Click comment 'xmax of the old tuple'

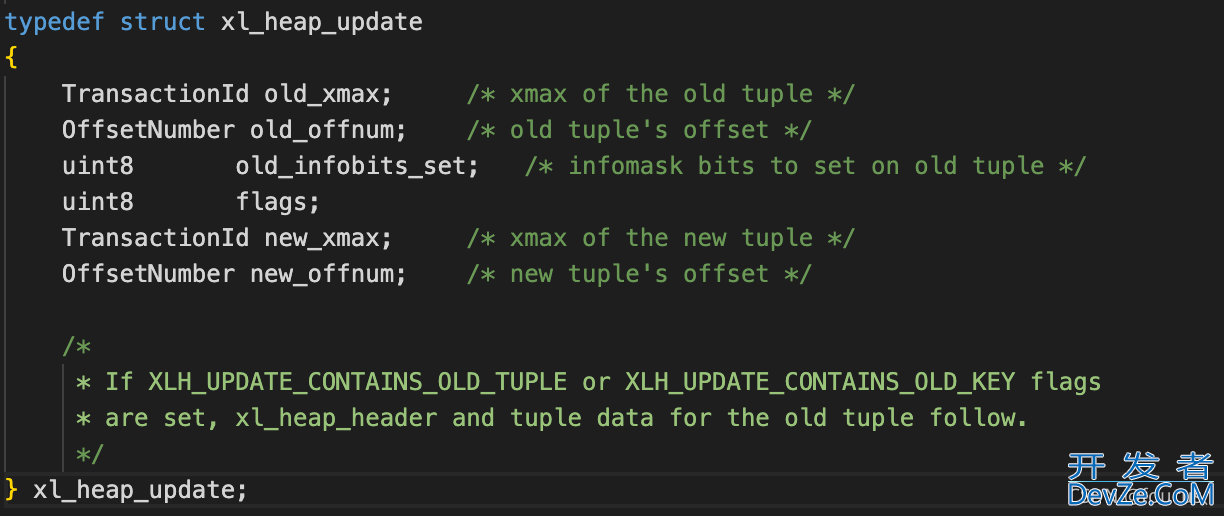tap(661, 94)
